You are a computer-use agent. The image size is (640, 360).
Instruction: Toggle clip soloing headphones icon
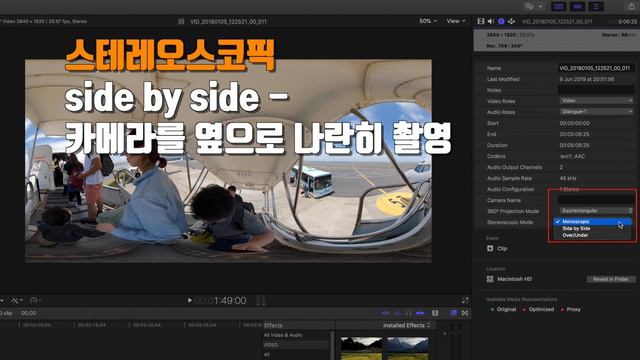[409, 313]
